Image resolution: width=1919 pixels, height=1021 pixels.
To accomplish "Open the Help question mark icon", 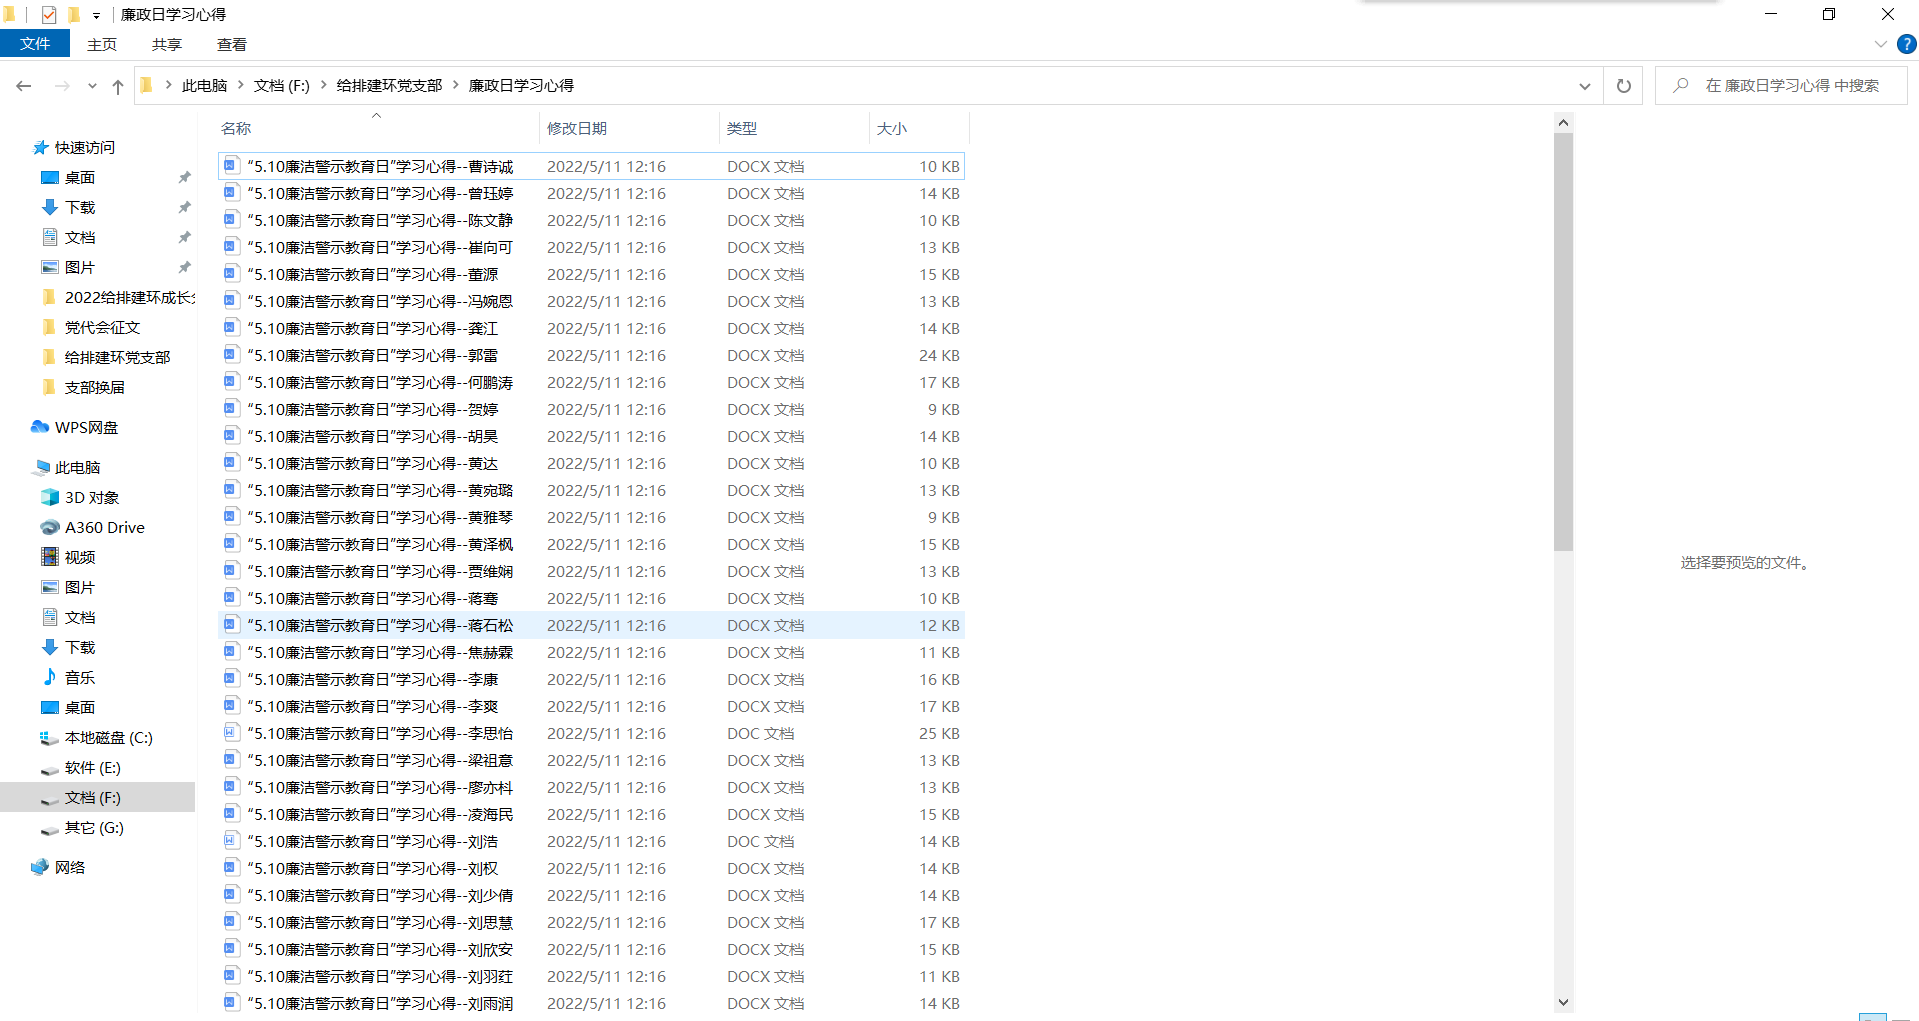I will pyautogui.click(x=1906, y=44).
